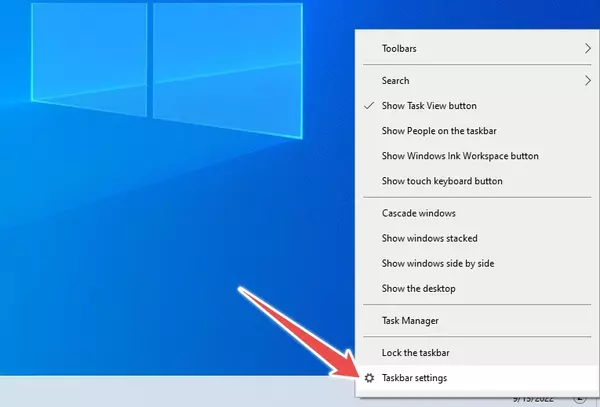600x407 pixels.
Task: Click the gear icon beside Taskbar settings
Action: tap(369, 378)
